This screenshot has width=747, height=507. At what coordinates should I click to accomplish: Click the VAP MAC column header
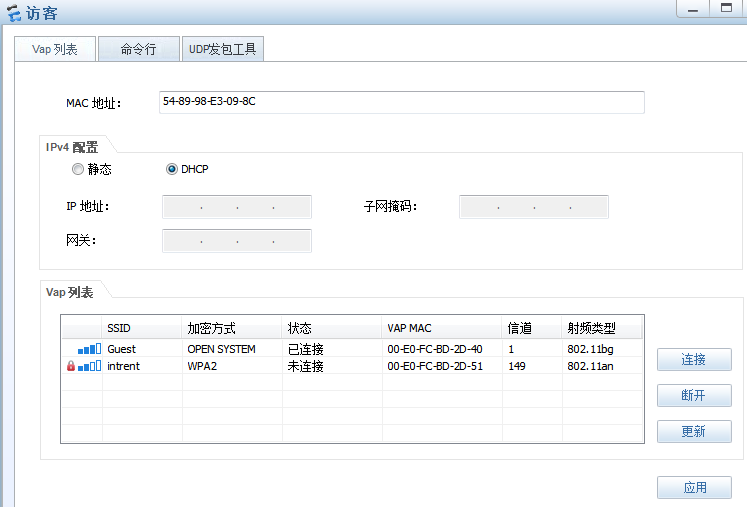click(442, 328)
